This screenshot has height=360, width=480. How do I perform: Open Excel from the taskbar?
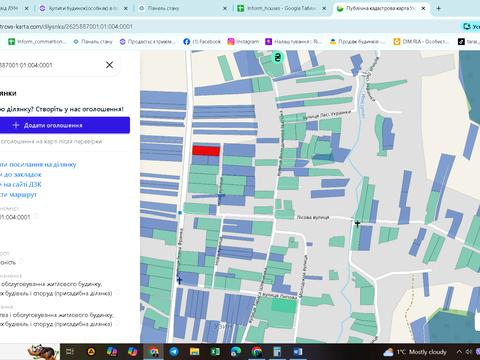click(x=215, y=352)
